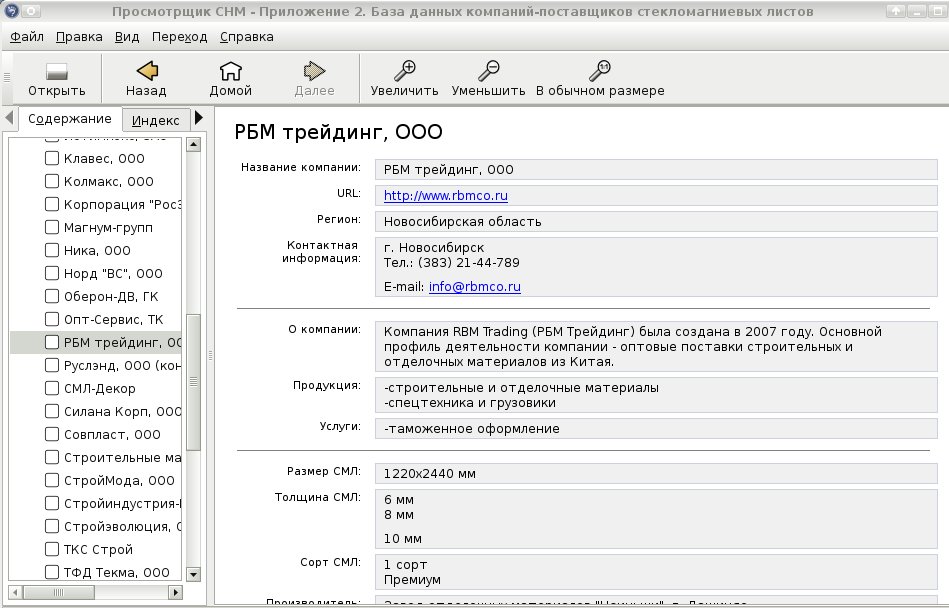Image resolution: width=949 pixels, height=608 pixels.
Task: Click the pane splitter handle
Action: (210, 356)
